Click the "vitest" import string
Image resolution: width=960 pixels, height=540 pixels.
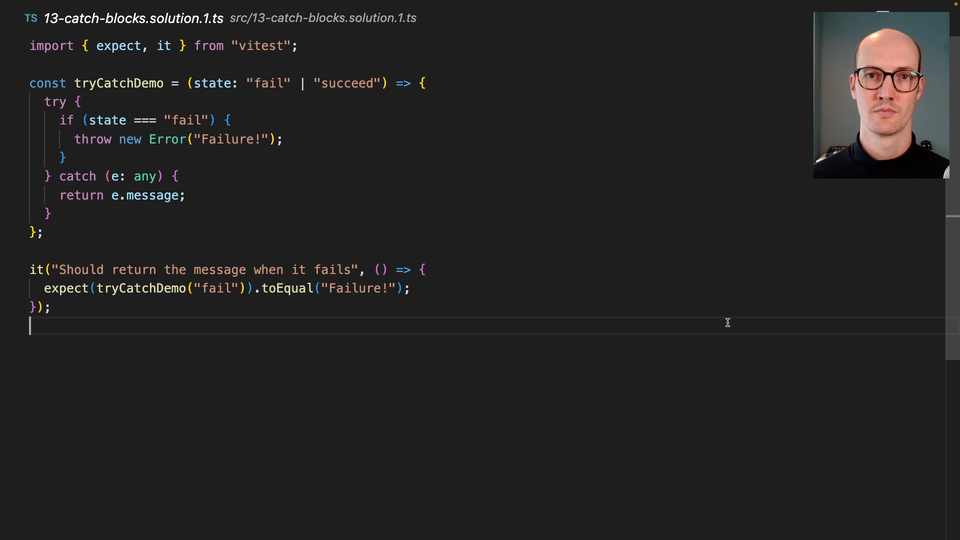tap(264, 46)
